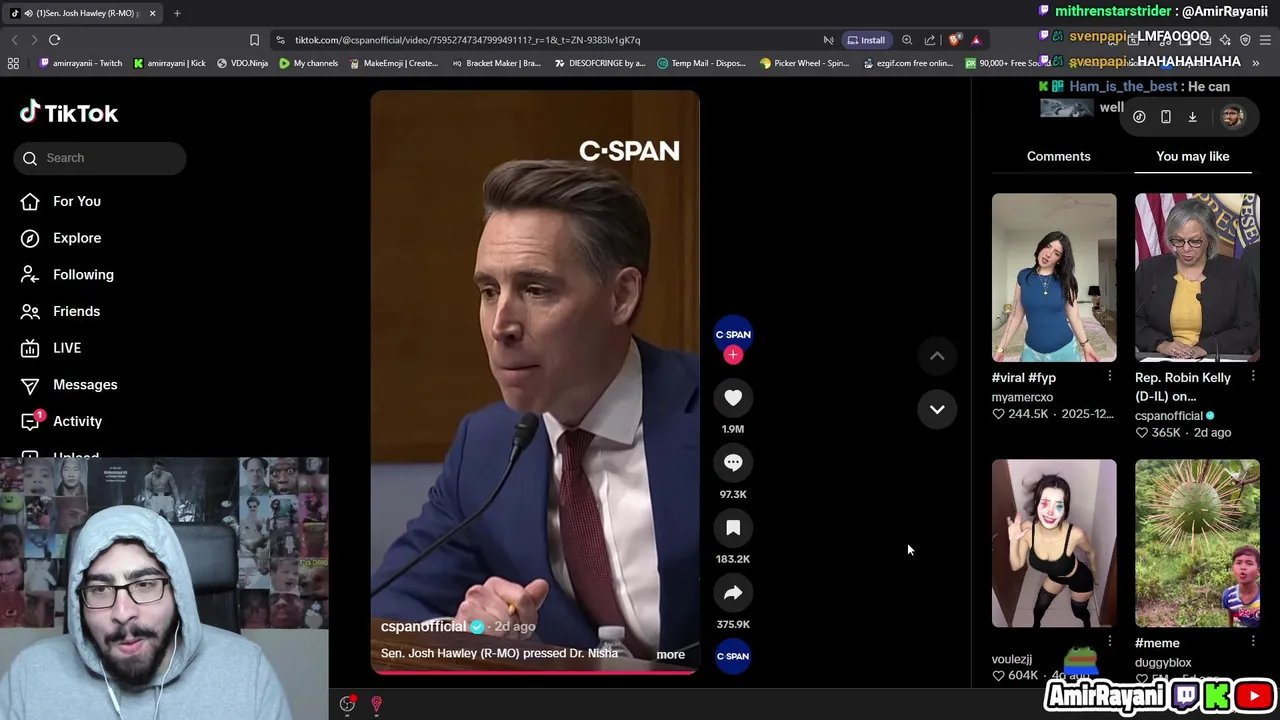Click the verified badge next to cspanofficial
This screenshot has width=1280, height=720.
[x=477, y=627]
